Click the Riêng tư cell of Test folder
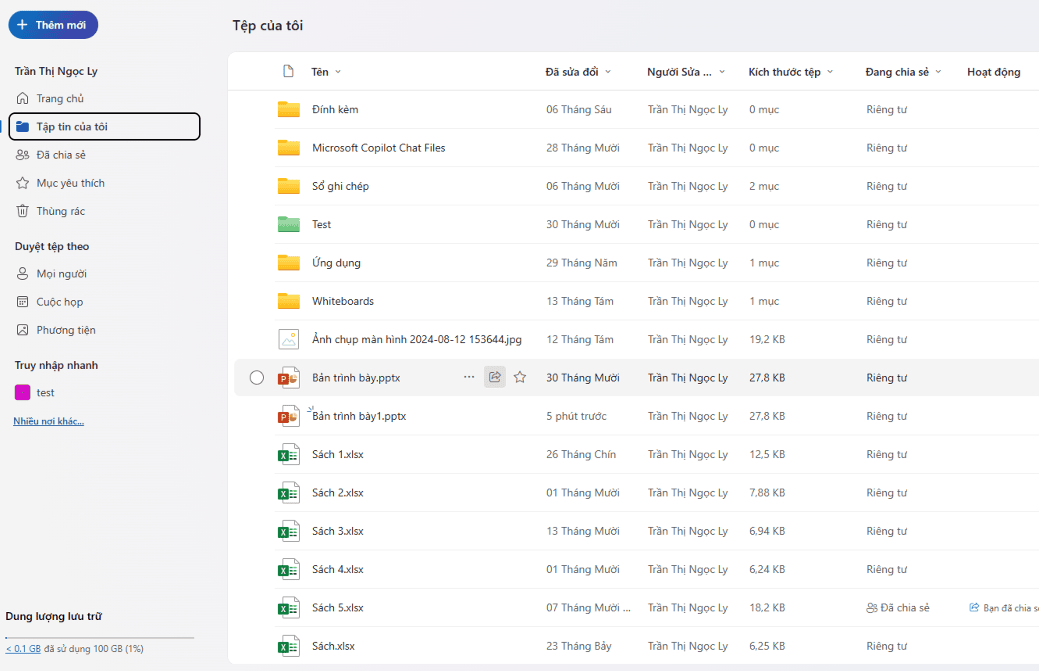This screenshot has height=671, width=1039. click(887, 225)
